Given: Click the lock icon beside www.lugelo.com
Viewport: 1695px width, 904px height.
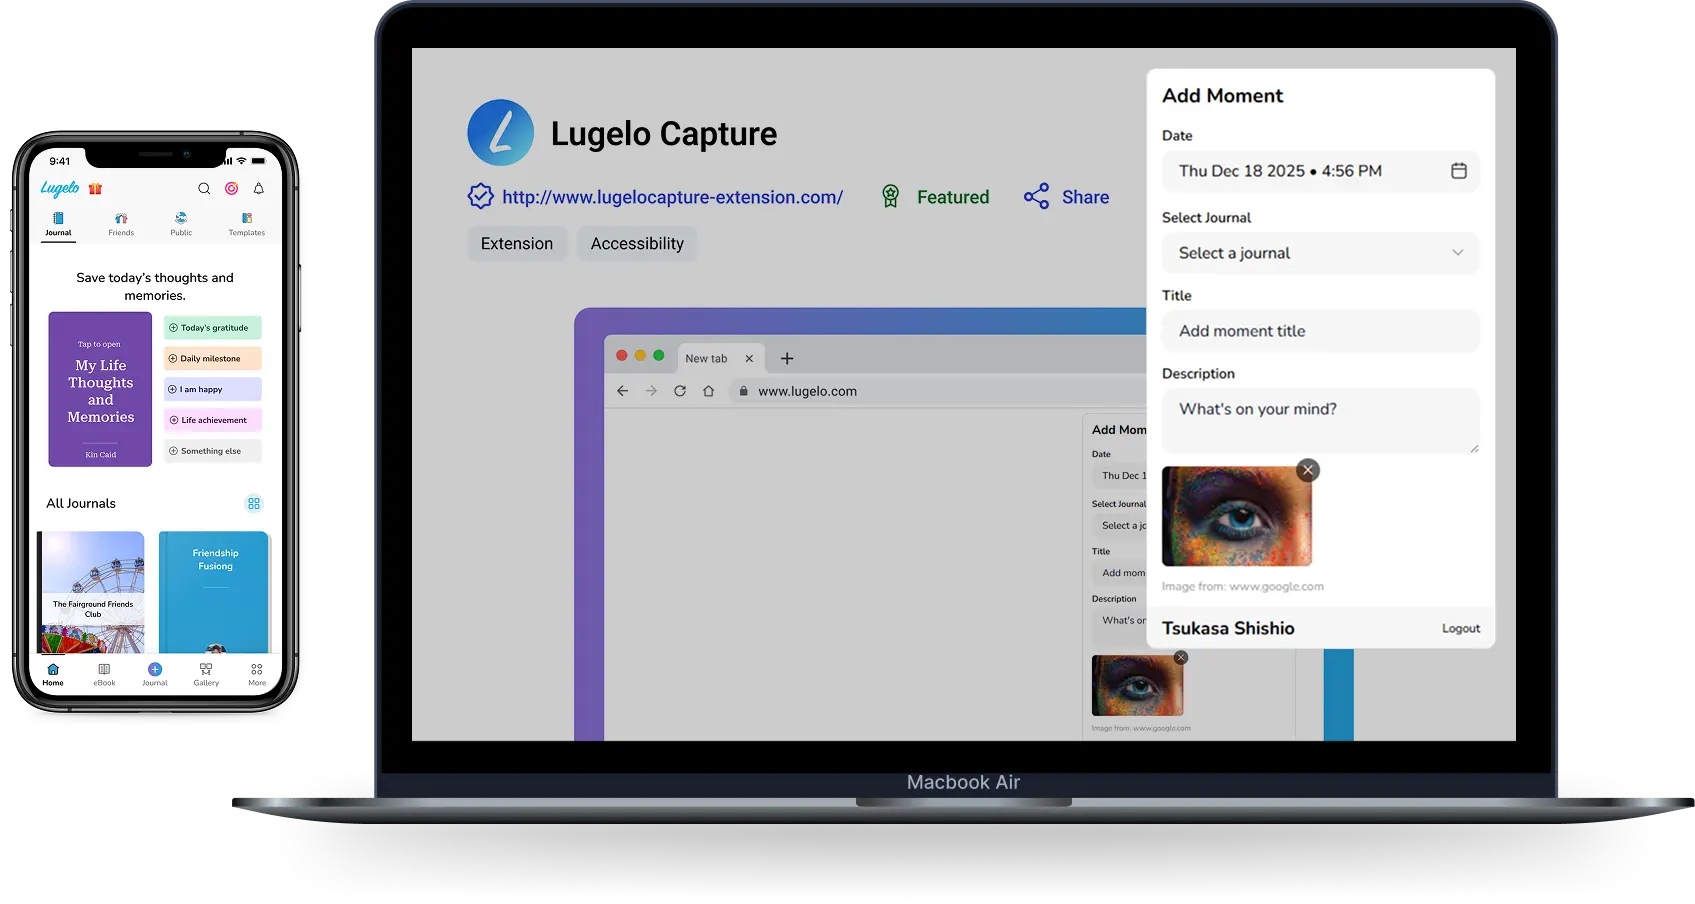Looking at the screenshot, I should [743, 391].
